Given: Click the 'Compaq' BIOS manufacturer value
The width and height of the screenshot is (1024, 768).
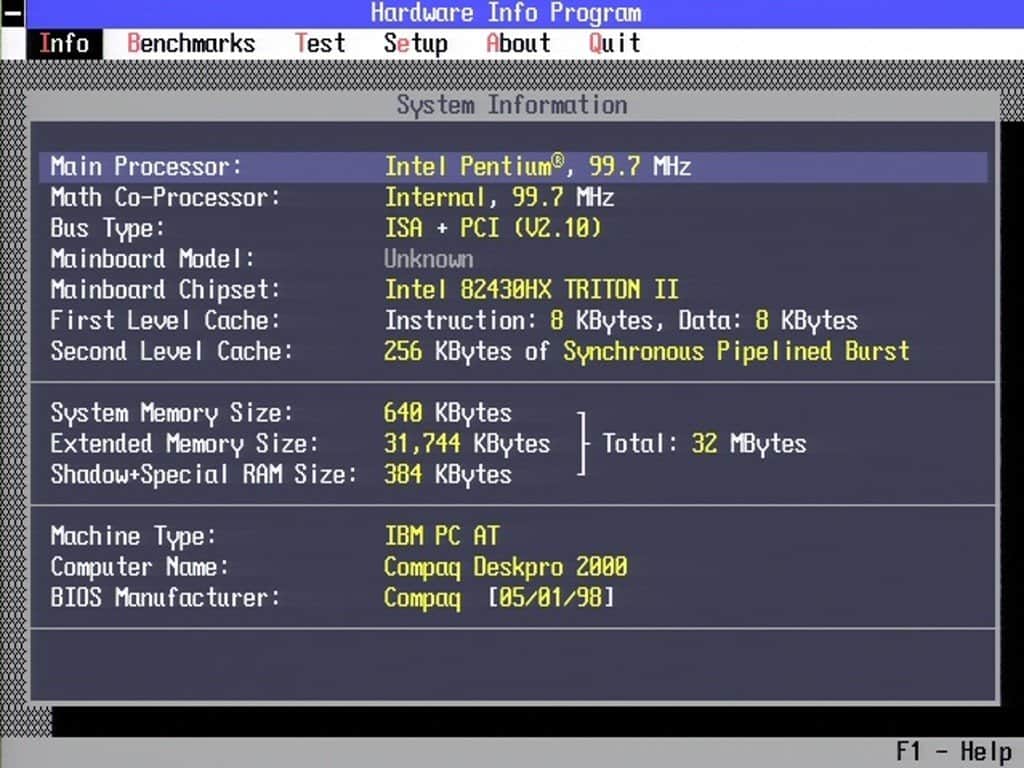Looking at the screenshot, I should [422, 598].
